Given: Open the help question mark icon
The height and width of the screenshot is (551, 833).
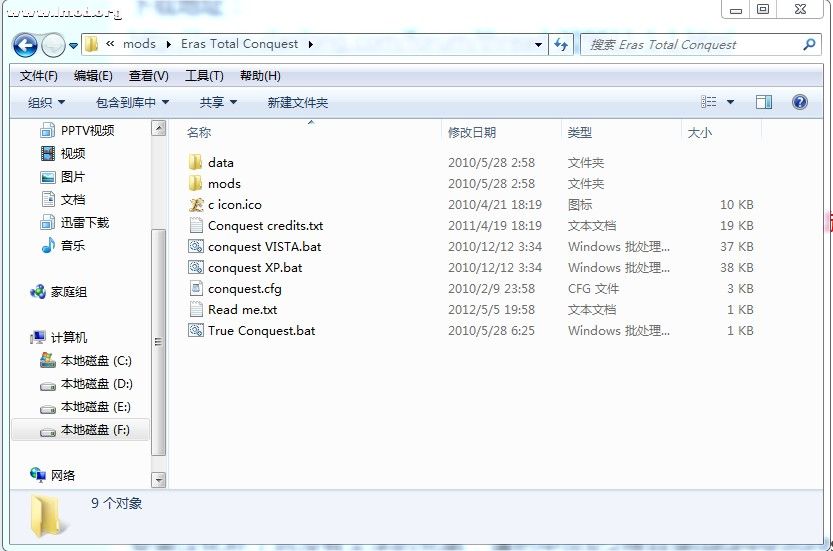Looking at the screenshot, I should coord(799,102).
